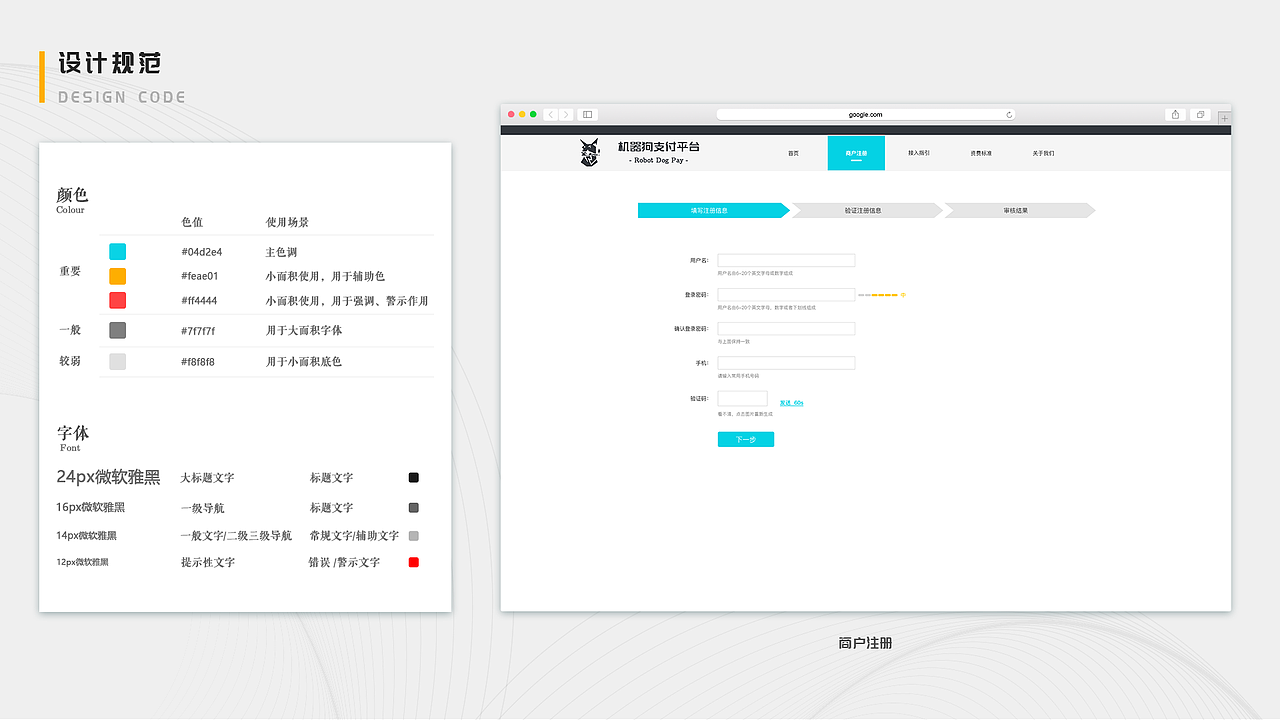Screen dimensions: 1280x720
Task: Click the text 用于小面积底色
Action: coord(304,361)
